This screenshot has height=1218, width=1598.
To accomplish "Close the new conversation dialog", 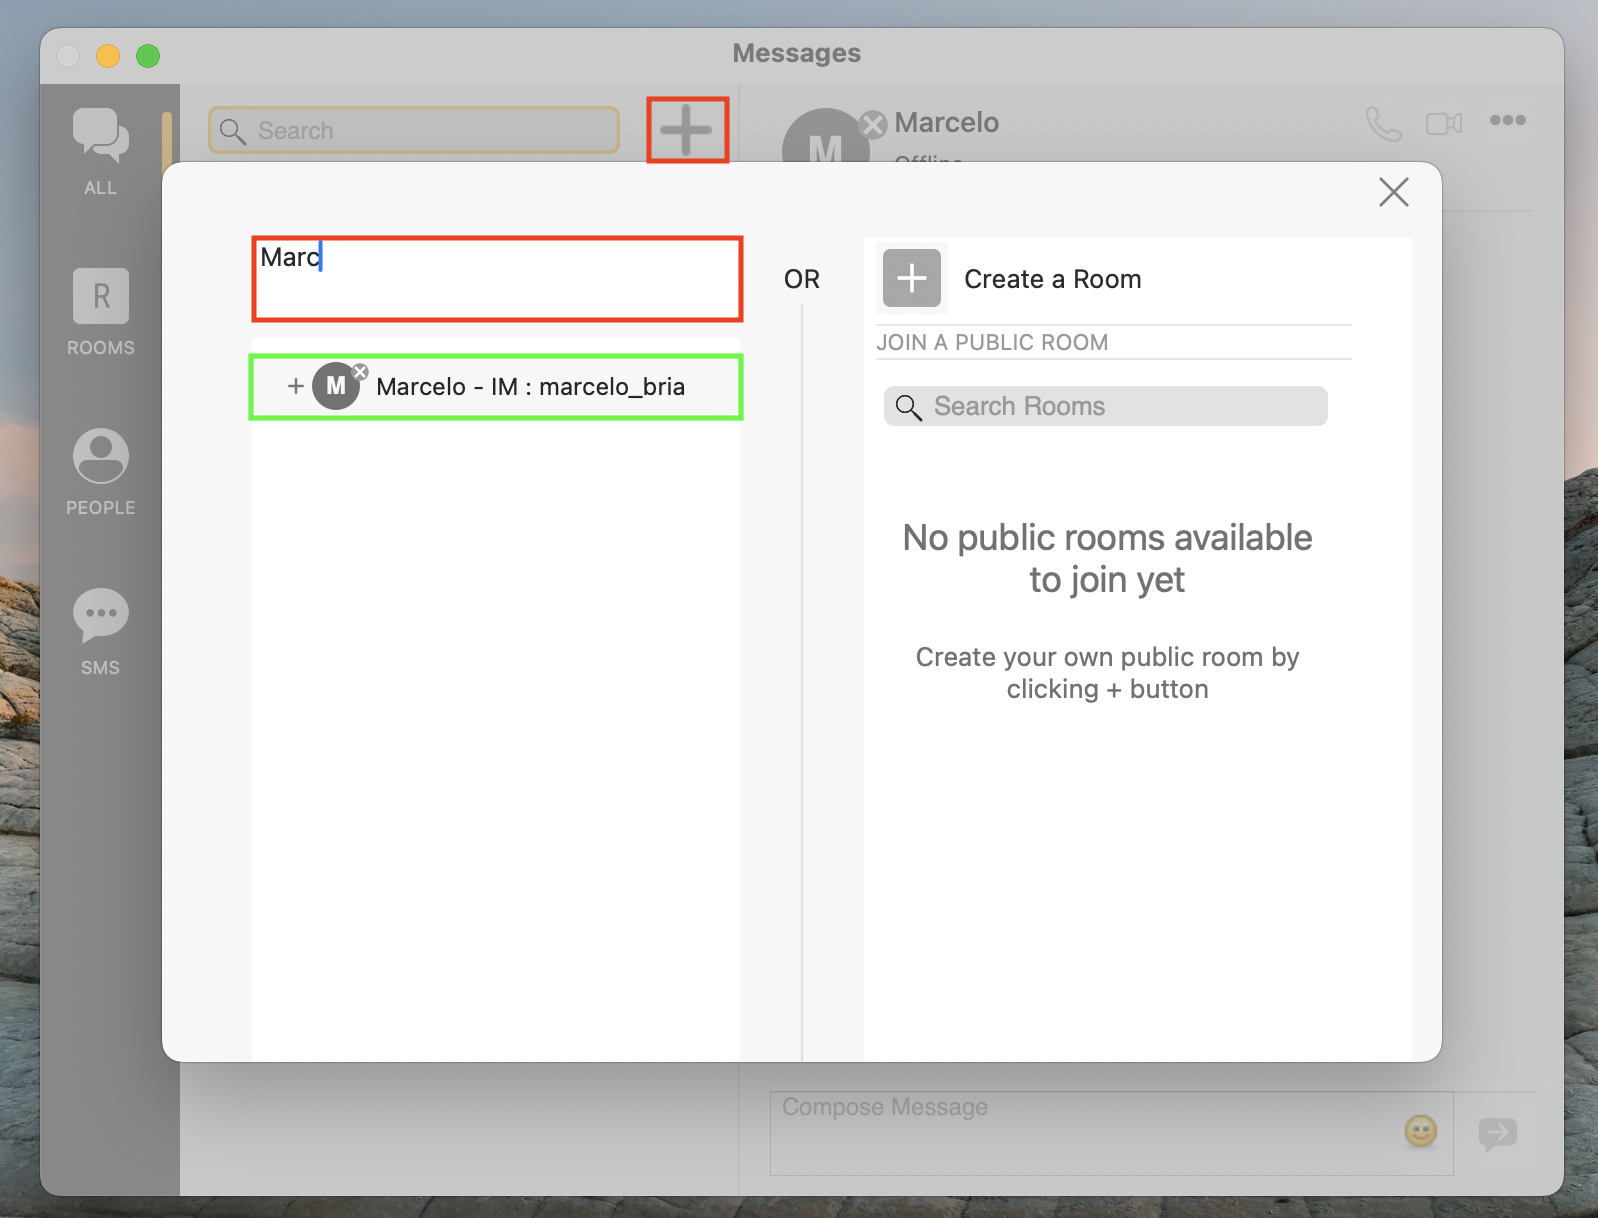I will click(1393, 192).
